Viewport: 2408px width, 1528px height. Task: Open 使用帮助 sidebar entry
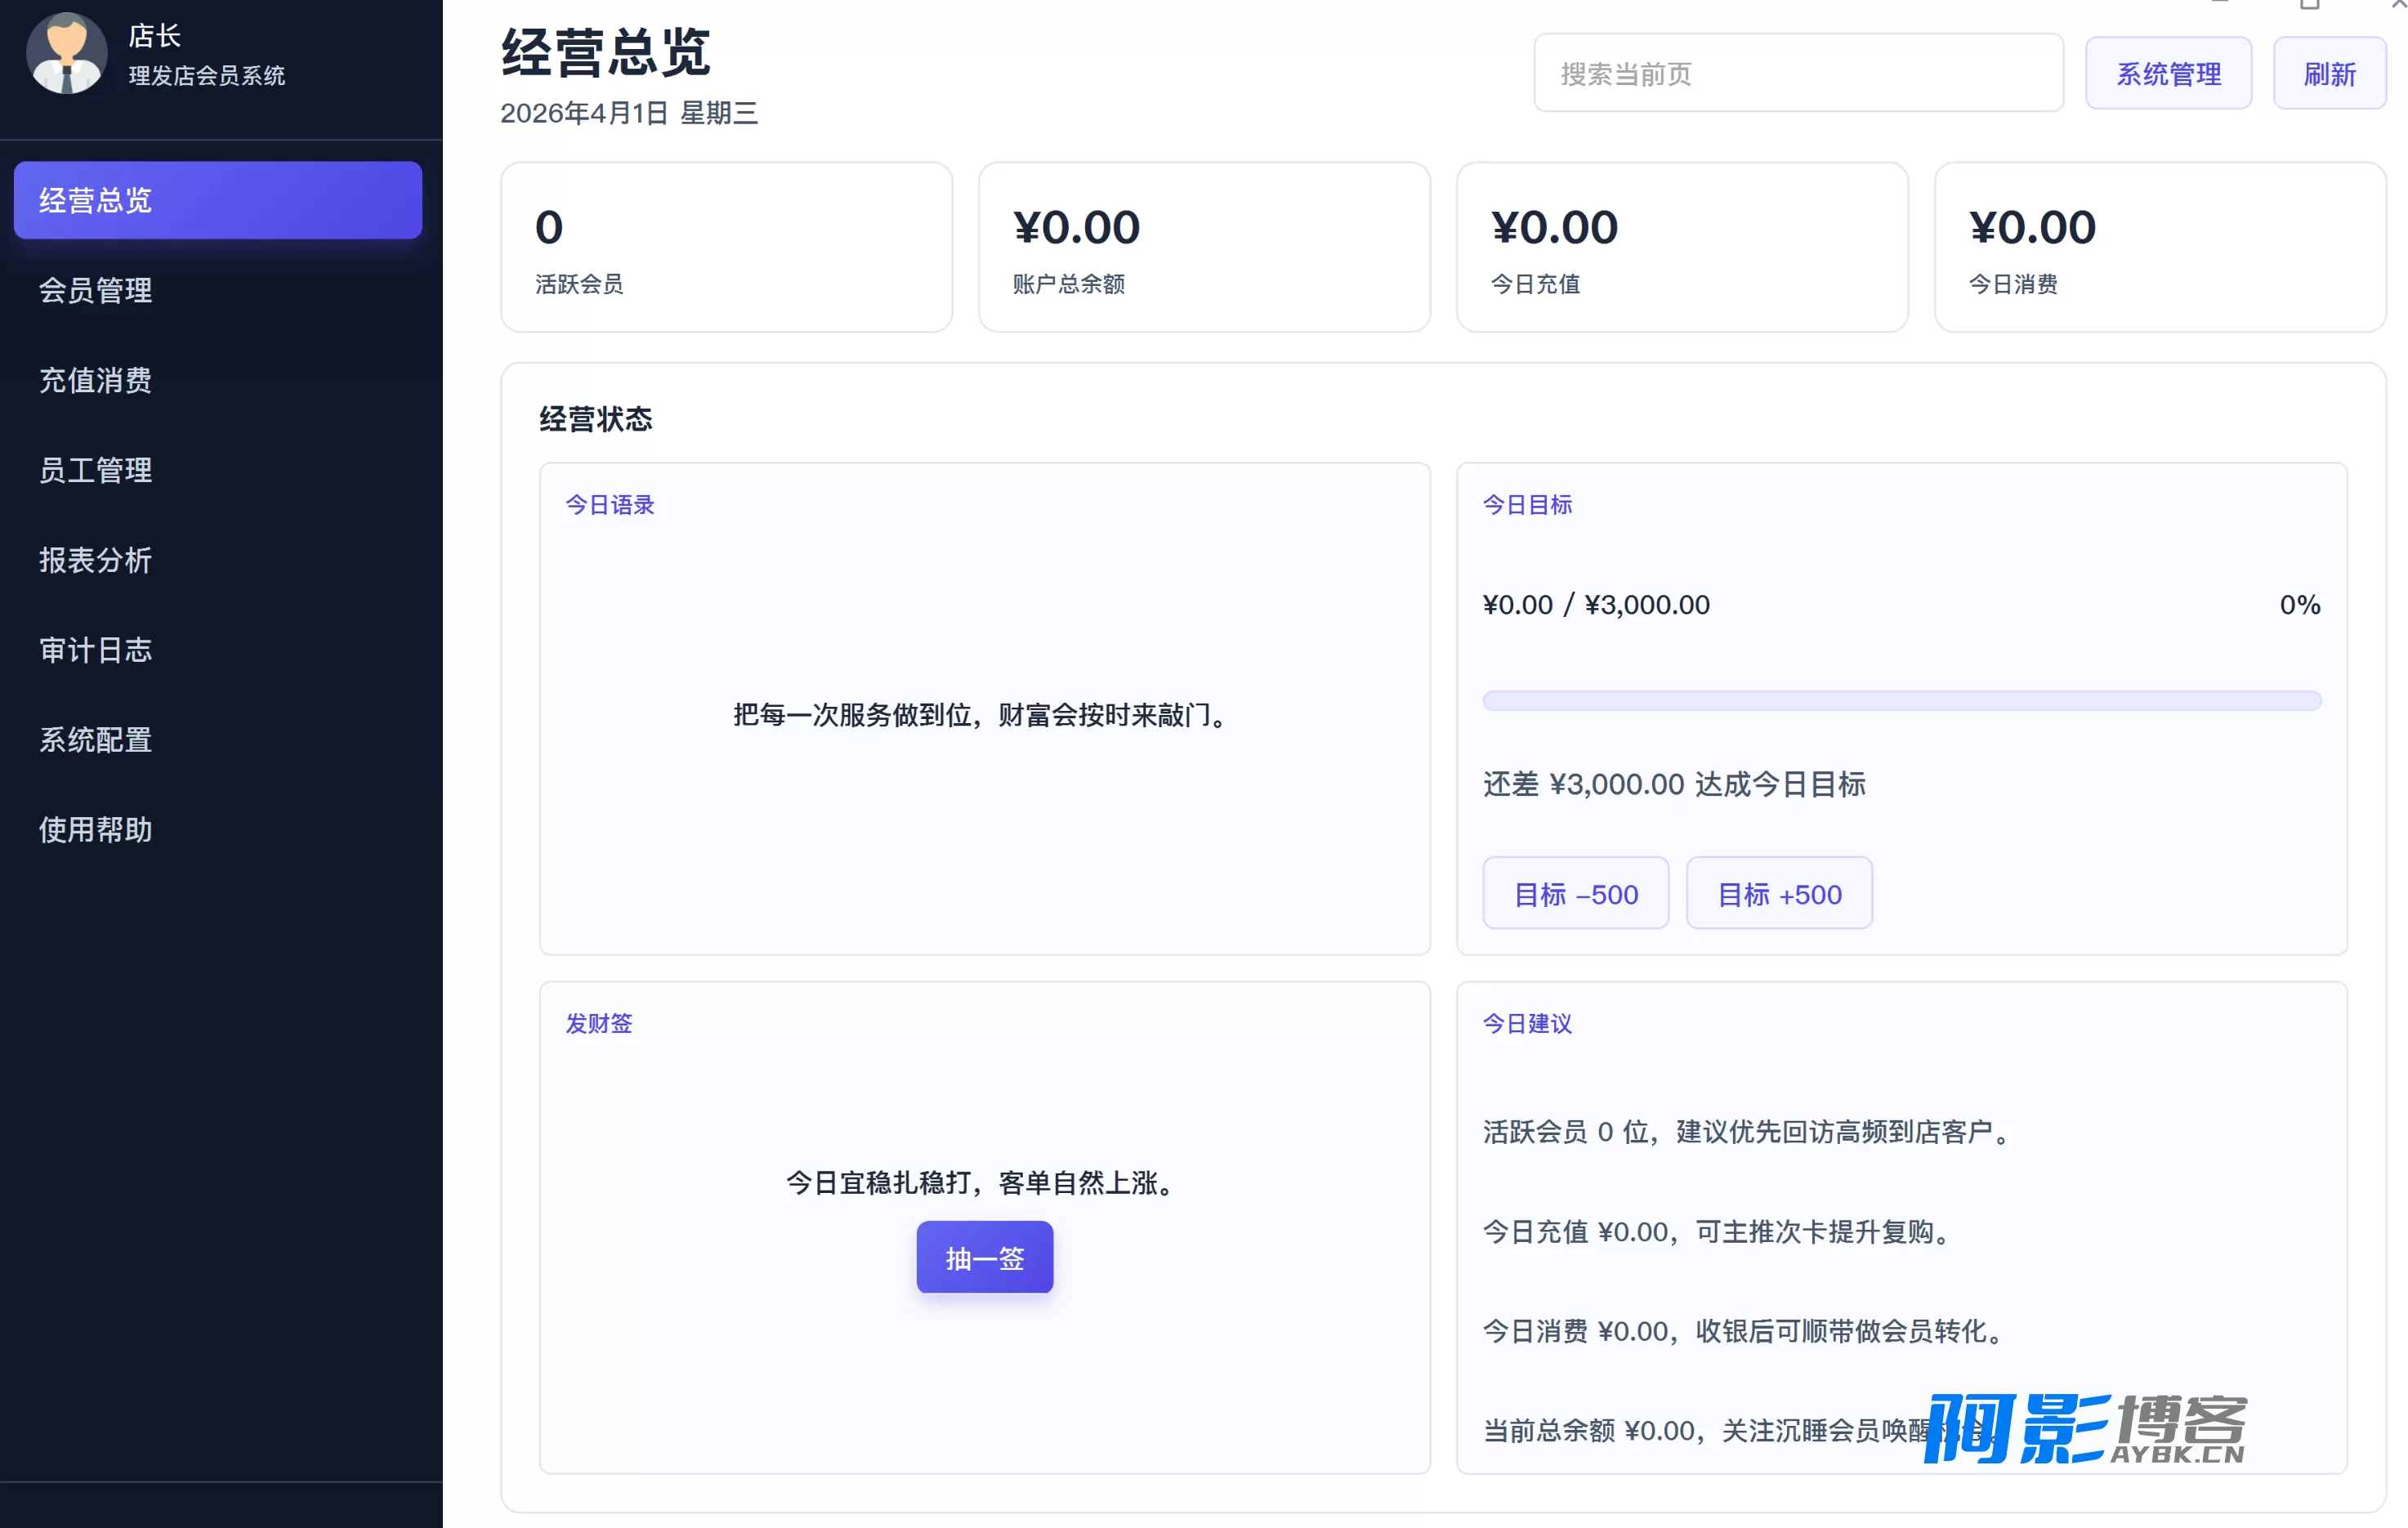click(218, 829)
